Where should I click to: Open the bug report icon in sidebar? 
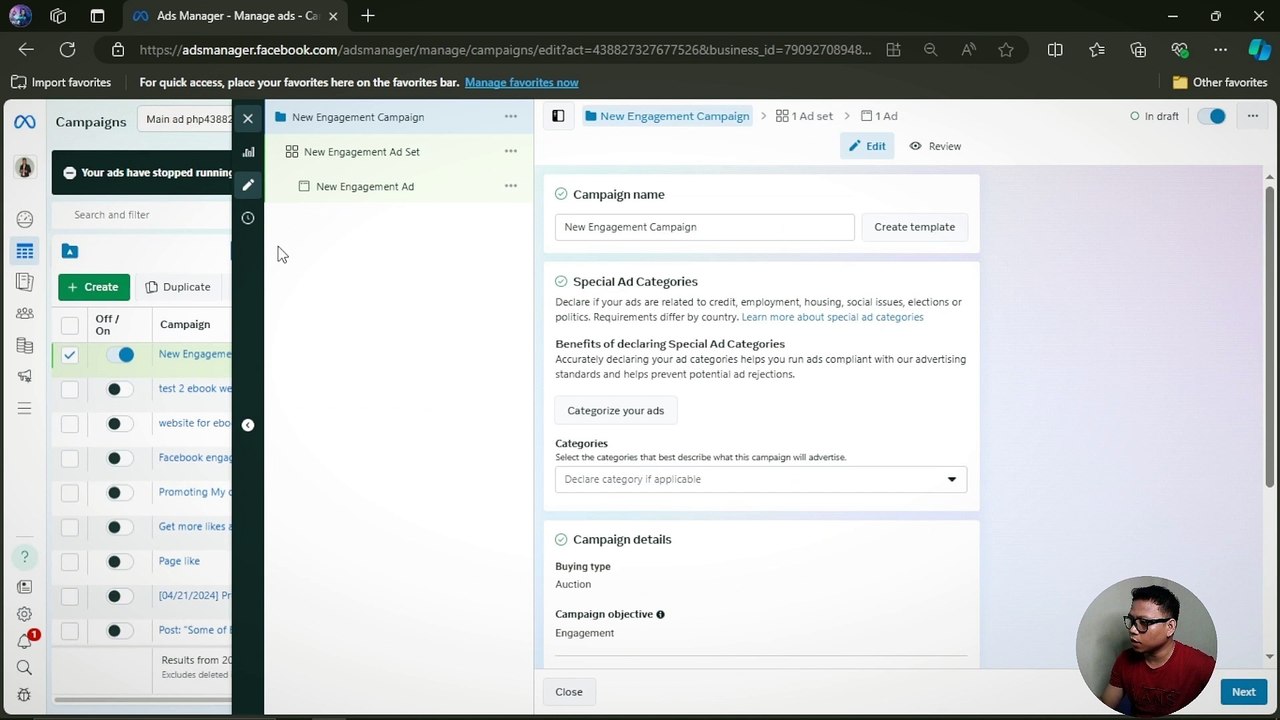pyautogui.click(x=25, y=694)
